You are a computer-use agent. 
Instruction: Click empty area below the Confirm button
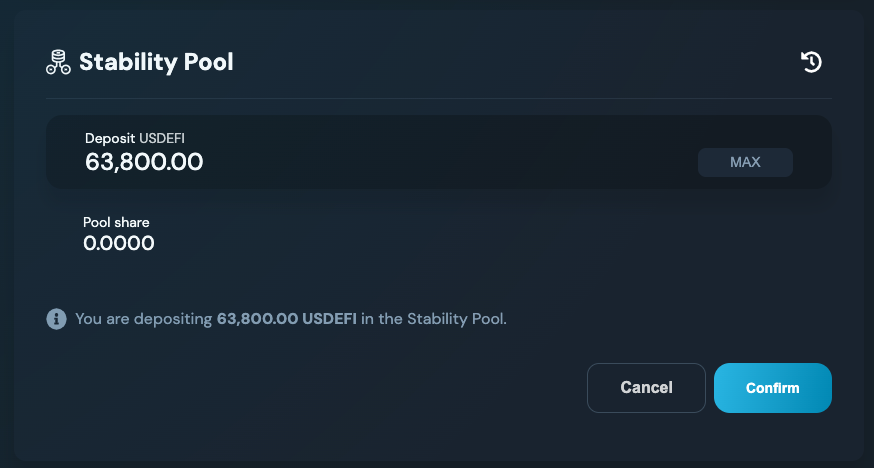[x=772, y=438]
